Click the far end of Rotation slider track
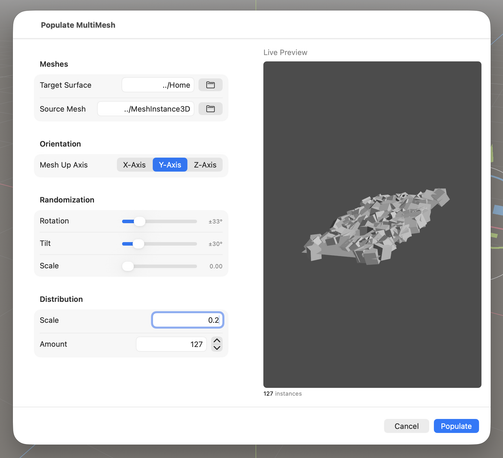 pyautogui.click(x=195, y=221)
